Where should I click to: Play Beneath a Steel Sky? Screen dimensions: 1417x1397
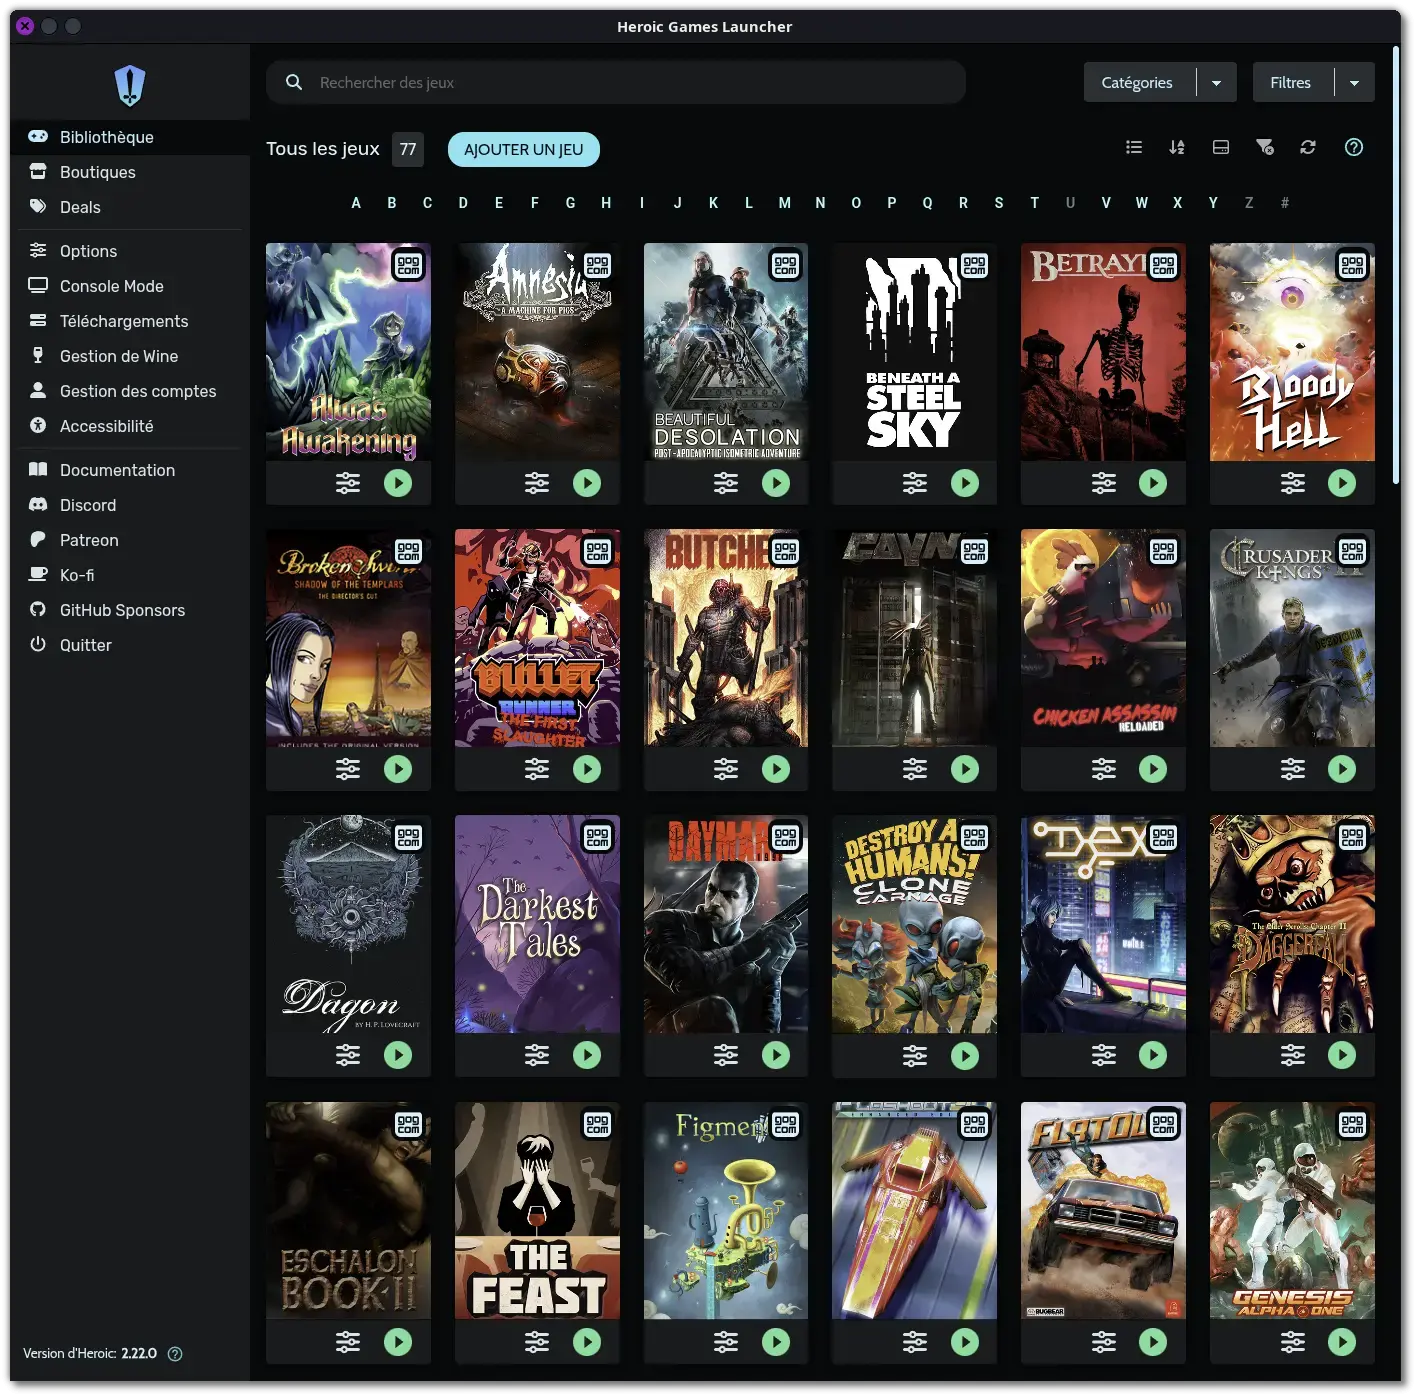coord(965,483)
